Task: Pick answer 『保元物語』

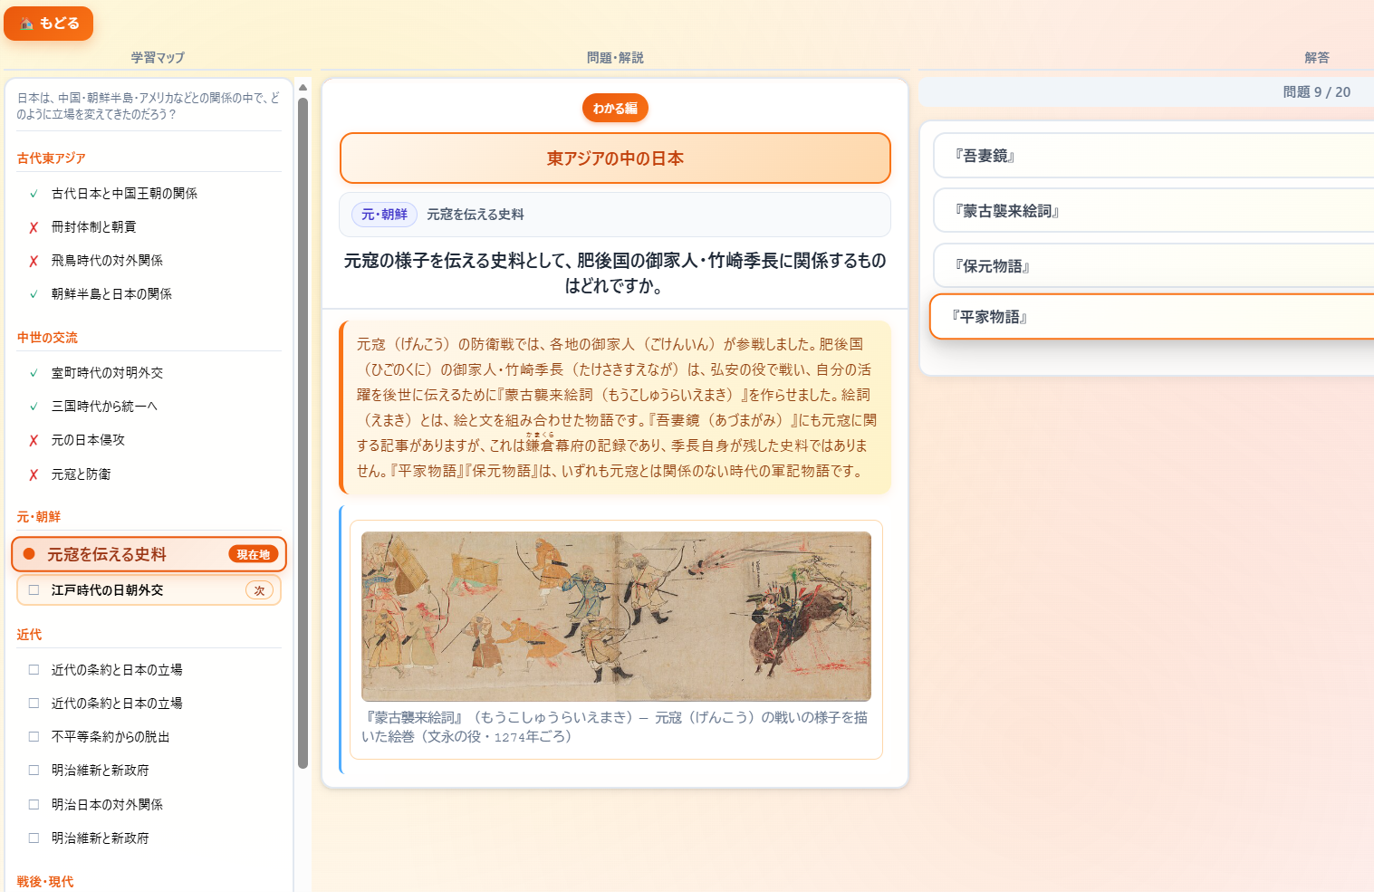Action: pos(1153,266)
